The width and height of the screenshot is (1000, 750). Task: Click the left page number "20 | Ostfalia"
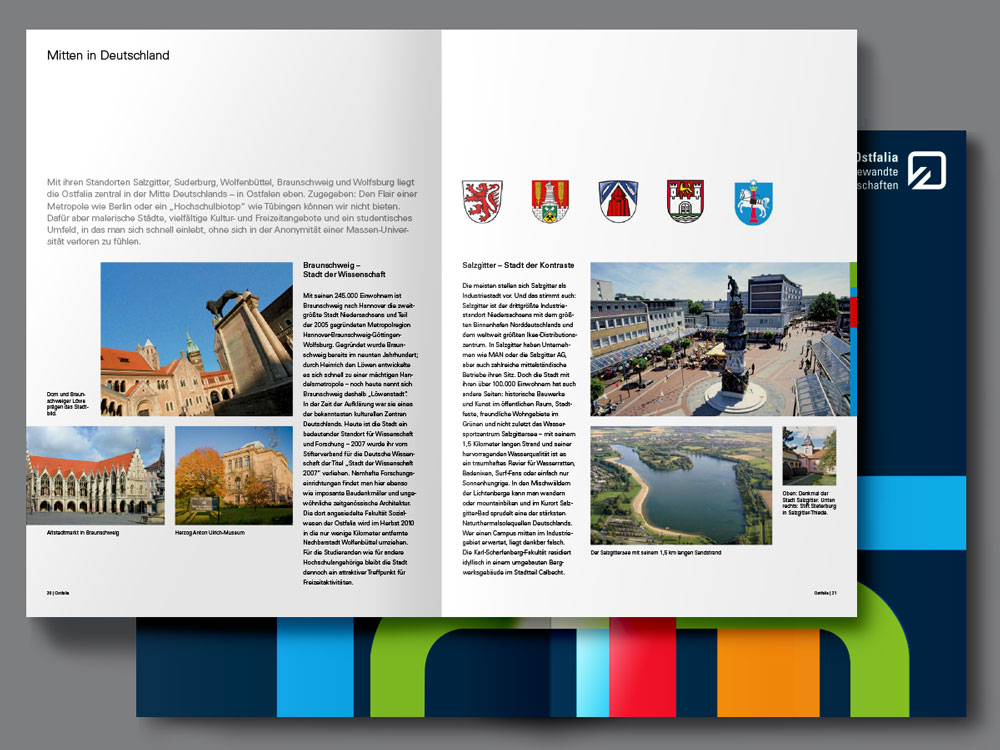62,593
